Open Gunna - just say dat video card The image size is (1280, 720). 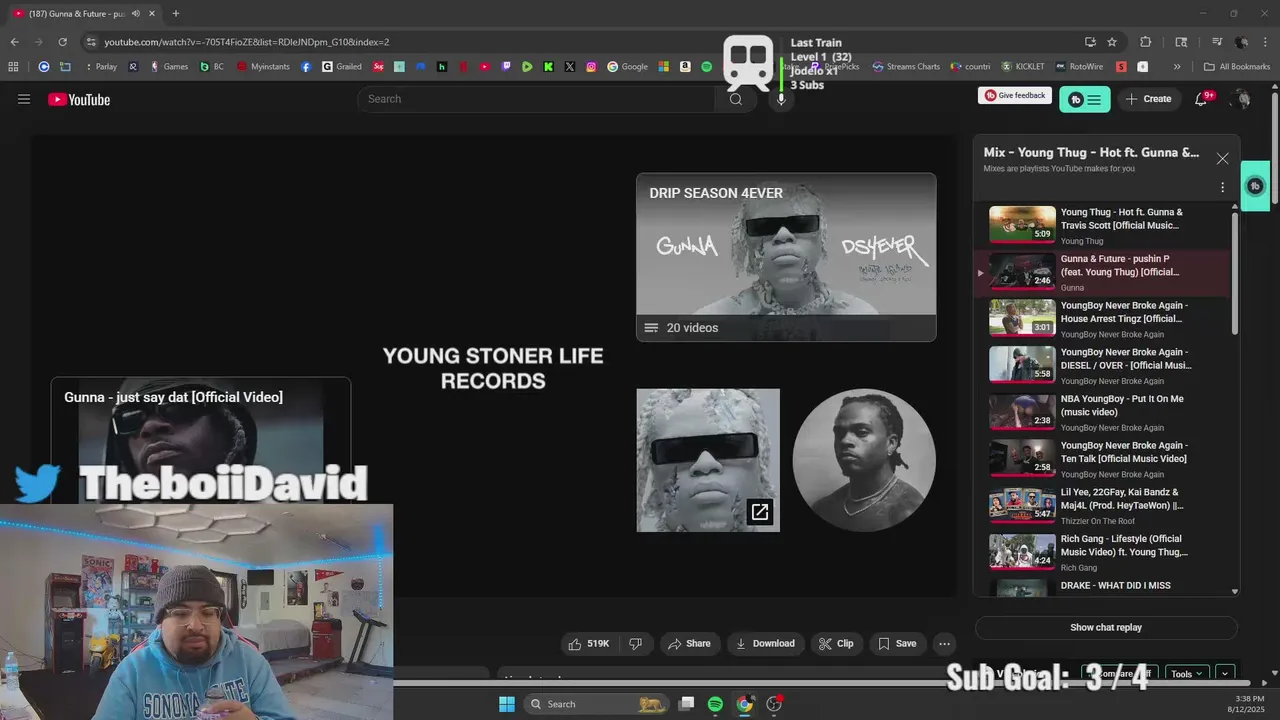(x=201, y=440)
